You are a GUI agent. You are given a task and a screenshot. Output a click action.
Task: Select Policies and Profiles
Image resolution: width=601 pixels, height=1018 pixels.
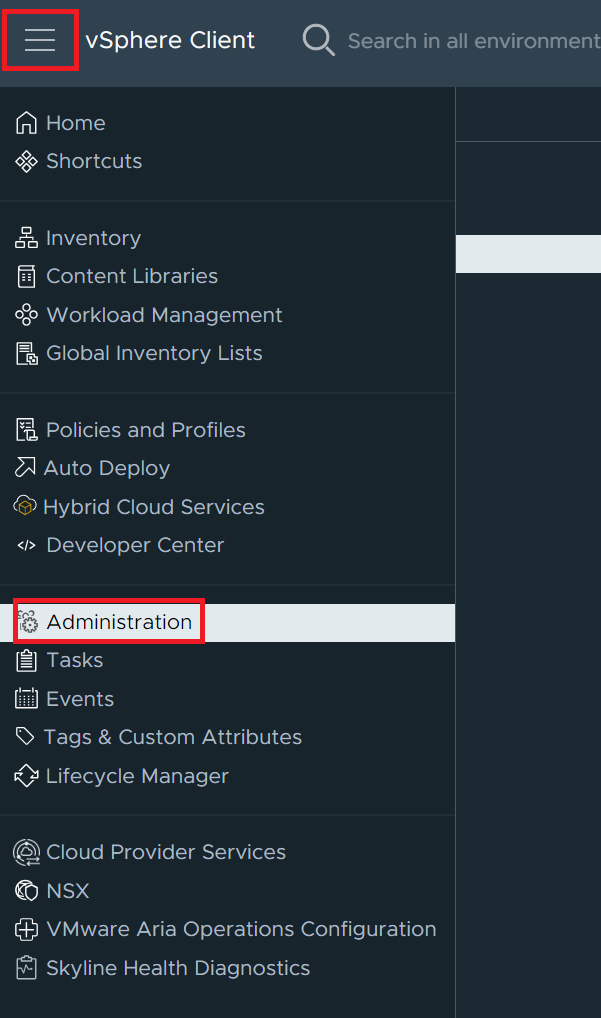pos(146,429)
